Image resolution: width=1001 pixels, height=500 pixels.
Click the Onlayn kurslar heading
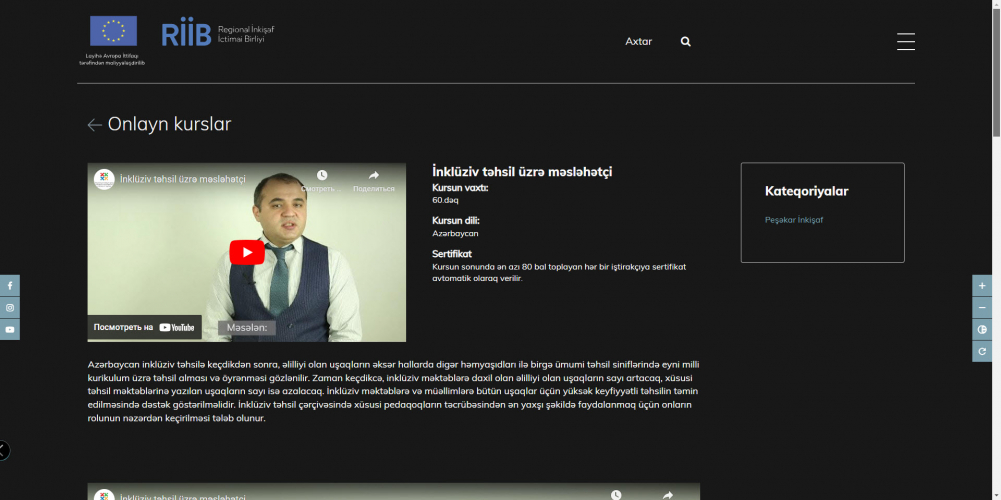click(x=169, y=124)
